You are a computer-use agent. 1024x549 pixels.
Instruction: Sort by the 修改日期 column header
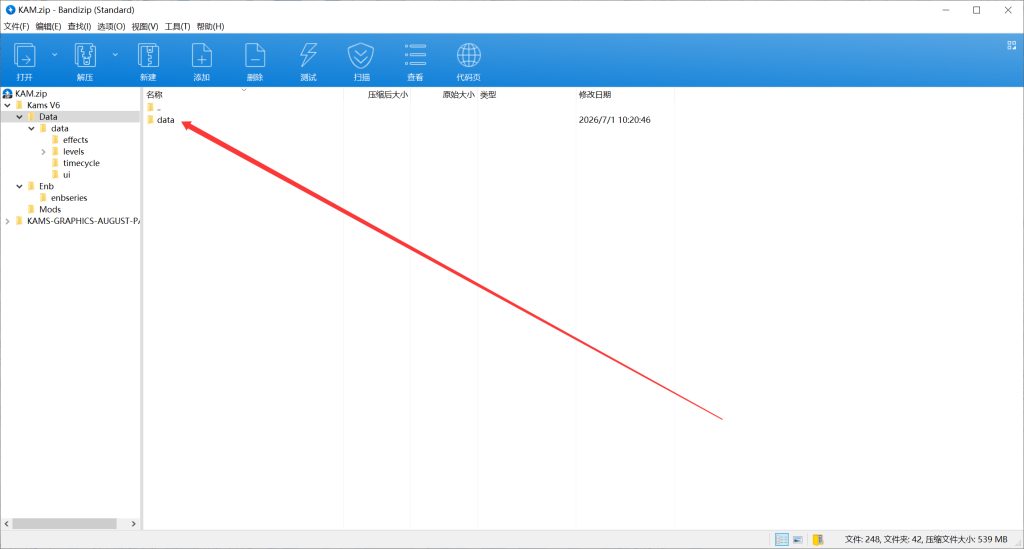pyautogui.click(x=594, y=95)
